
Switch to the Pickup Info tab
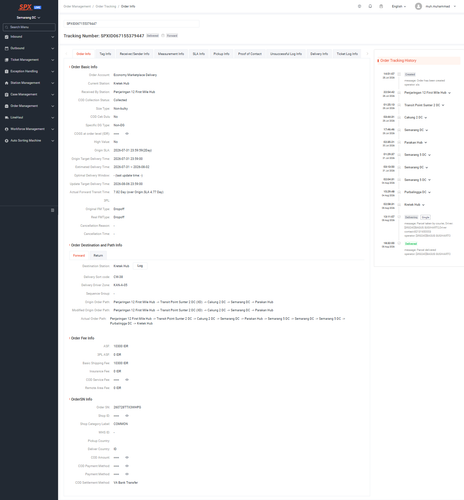(x=222, y=54)
